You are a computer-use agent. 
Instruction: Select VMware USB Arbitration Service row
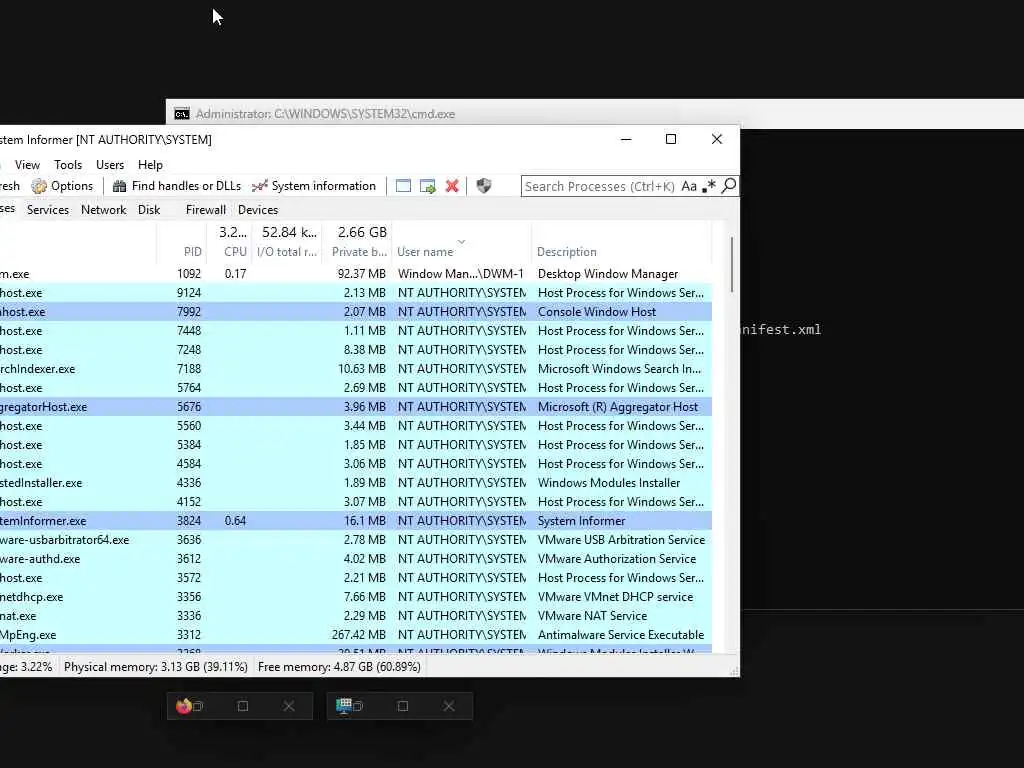click(356, 539)
